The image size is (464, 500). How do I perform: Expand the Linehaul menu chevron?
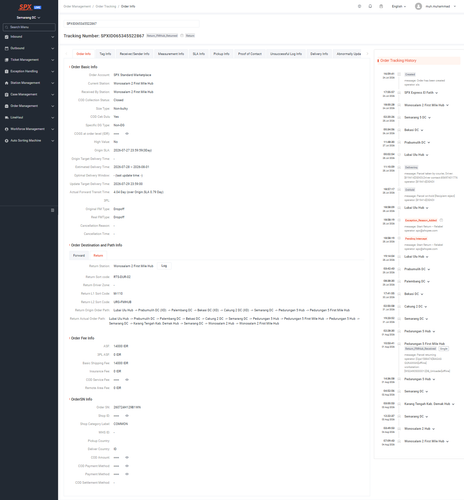[52, 118]
